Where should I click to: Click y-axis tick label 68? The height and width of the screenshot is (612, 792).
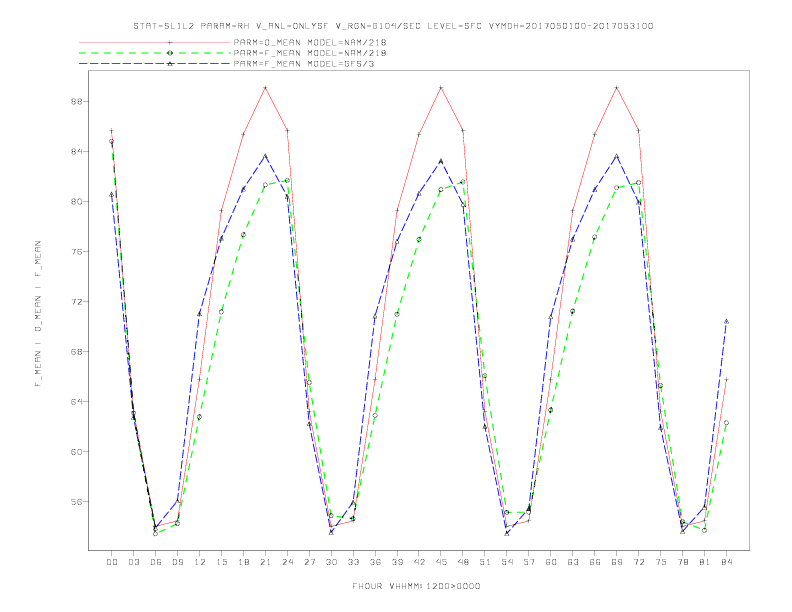coord(77,351)
